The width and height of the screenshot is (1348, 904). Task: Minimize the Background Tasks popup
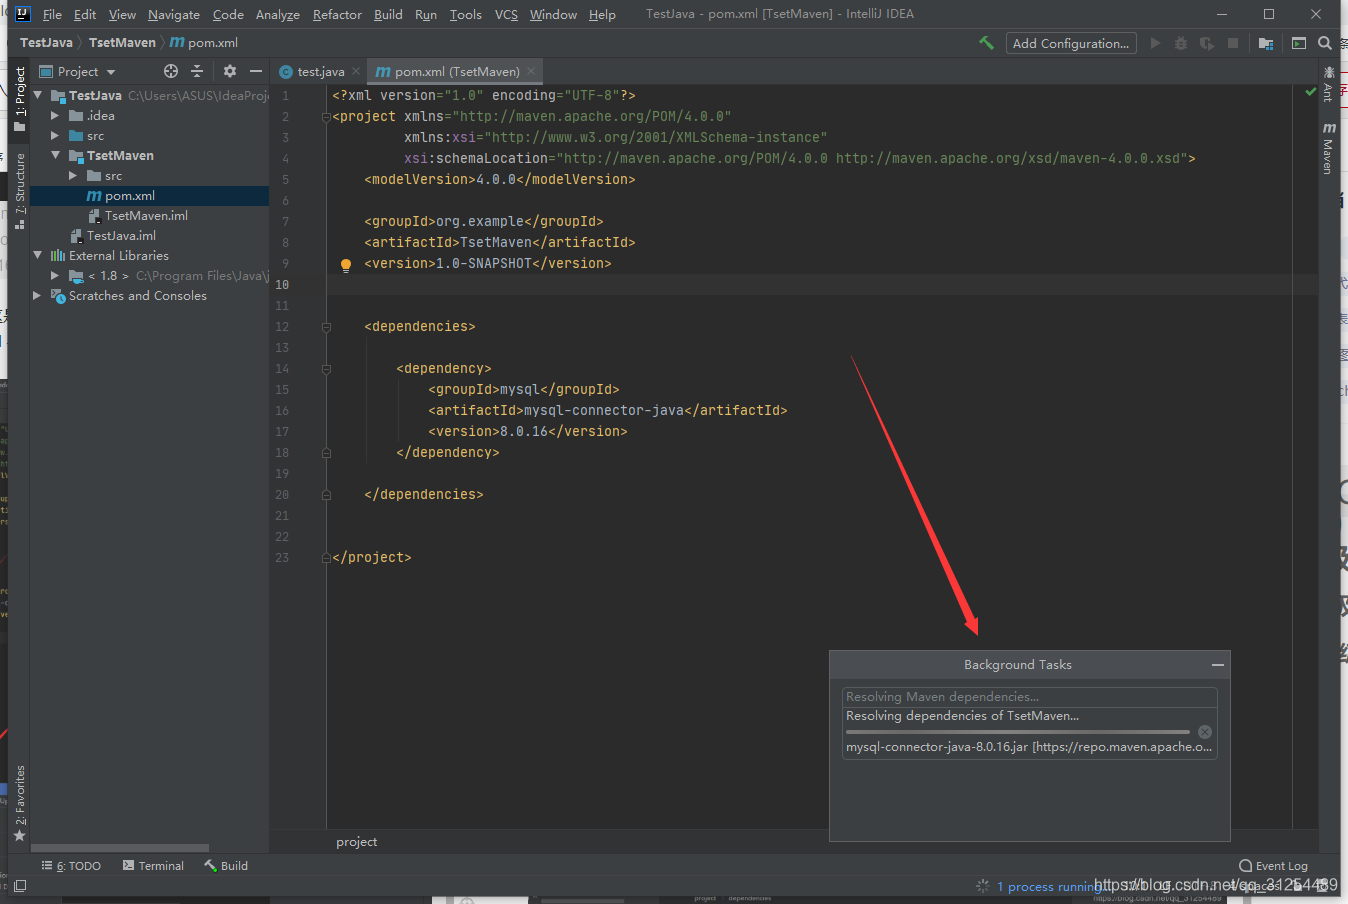(x=1218, y=665)
